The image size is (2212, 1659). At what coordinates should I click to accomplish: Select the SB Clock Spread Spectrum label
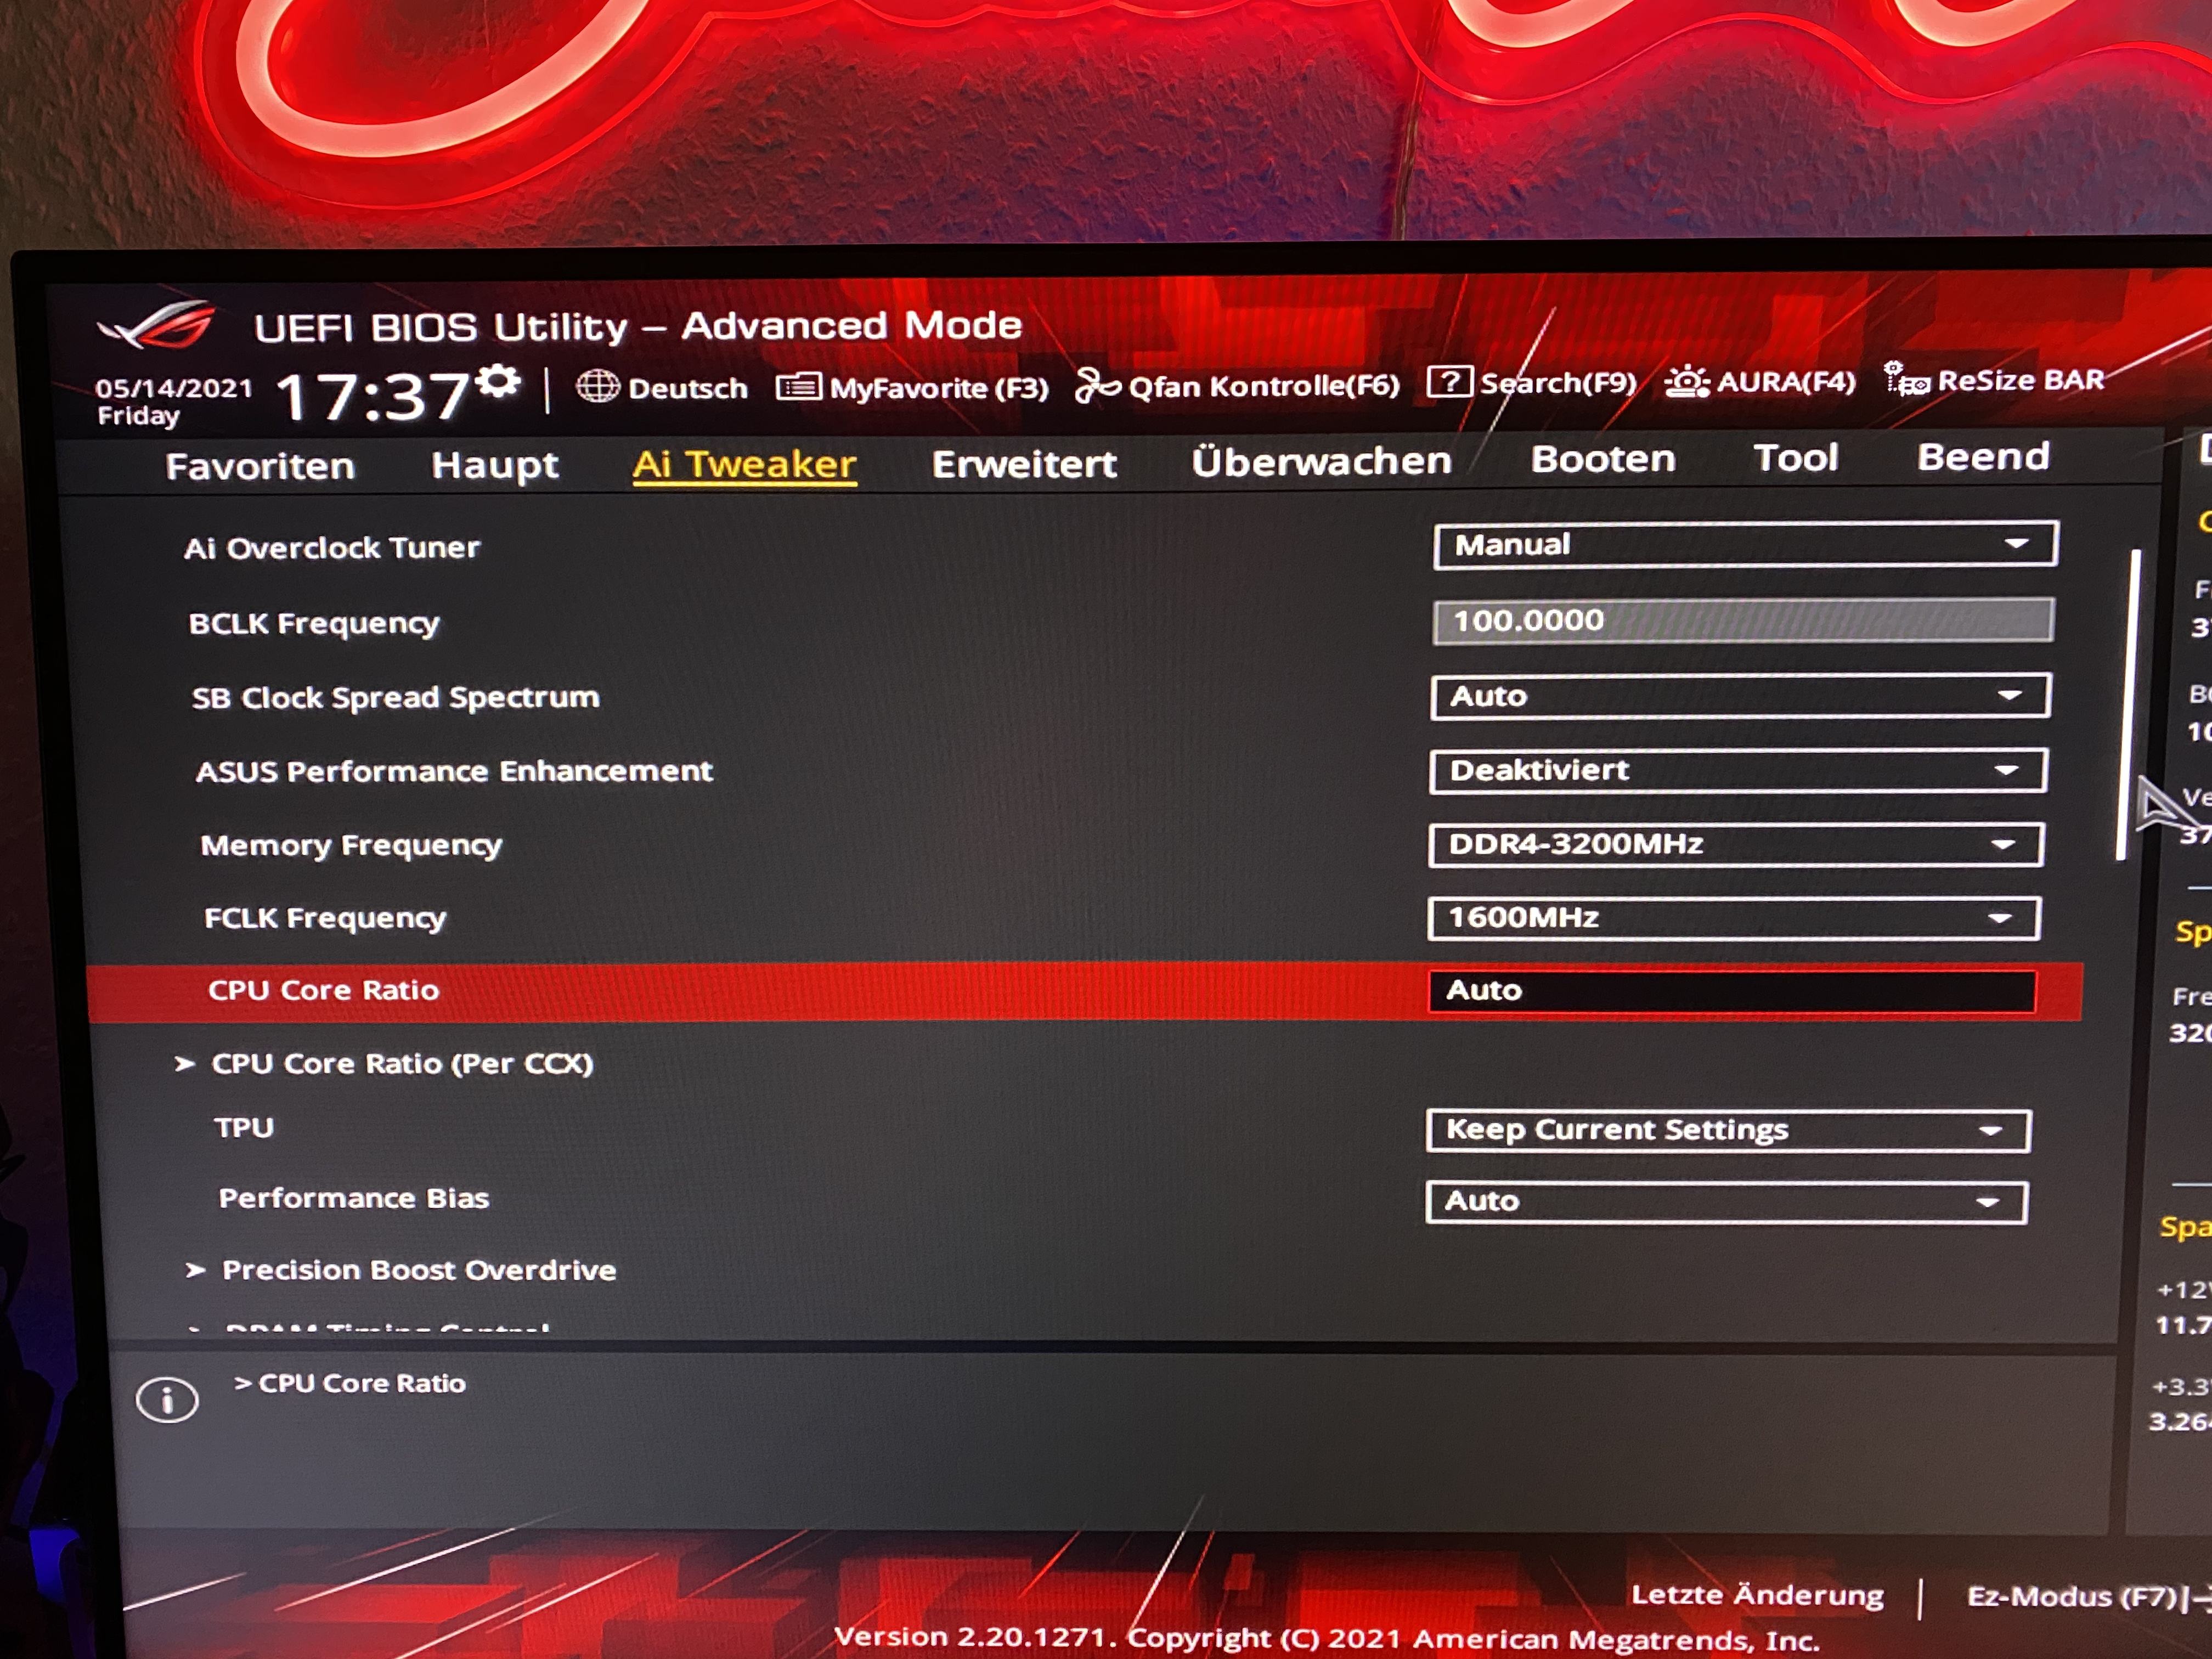point(396,697)
